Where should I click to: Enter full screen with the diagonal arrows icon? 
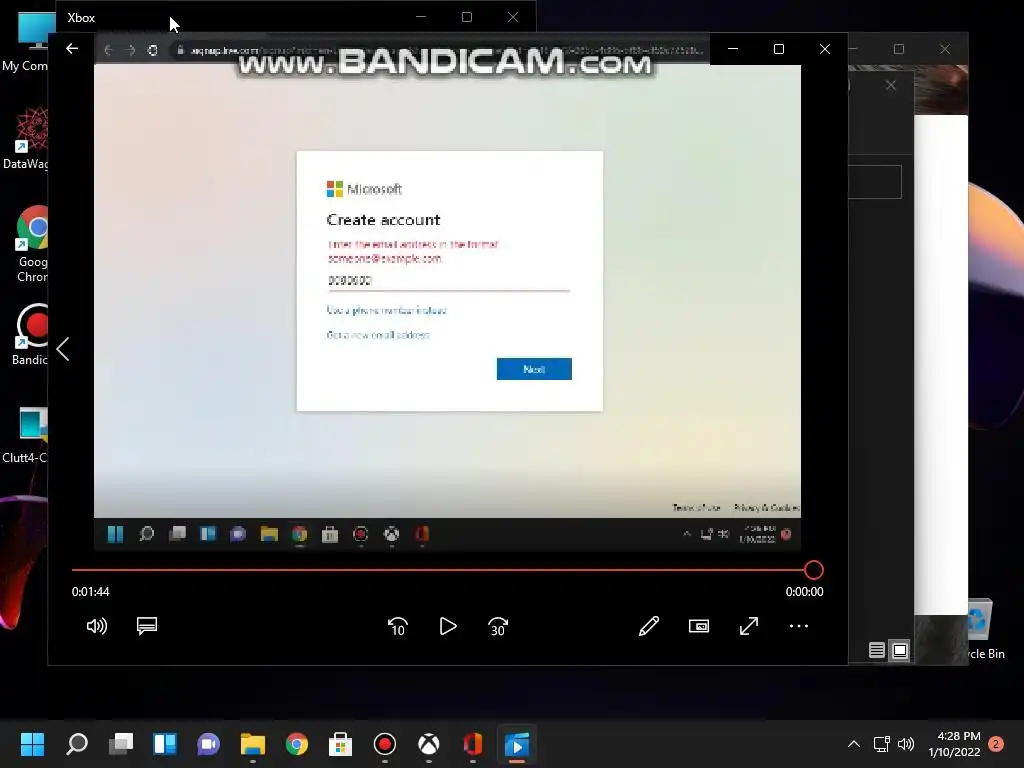(x=749, y=626)
